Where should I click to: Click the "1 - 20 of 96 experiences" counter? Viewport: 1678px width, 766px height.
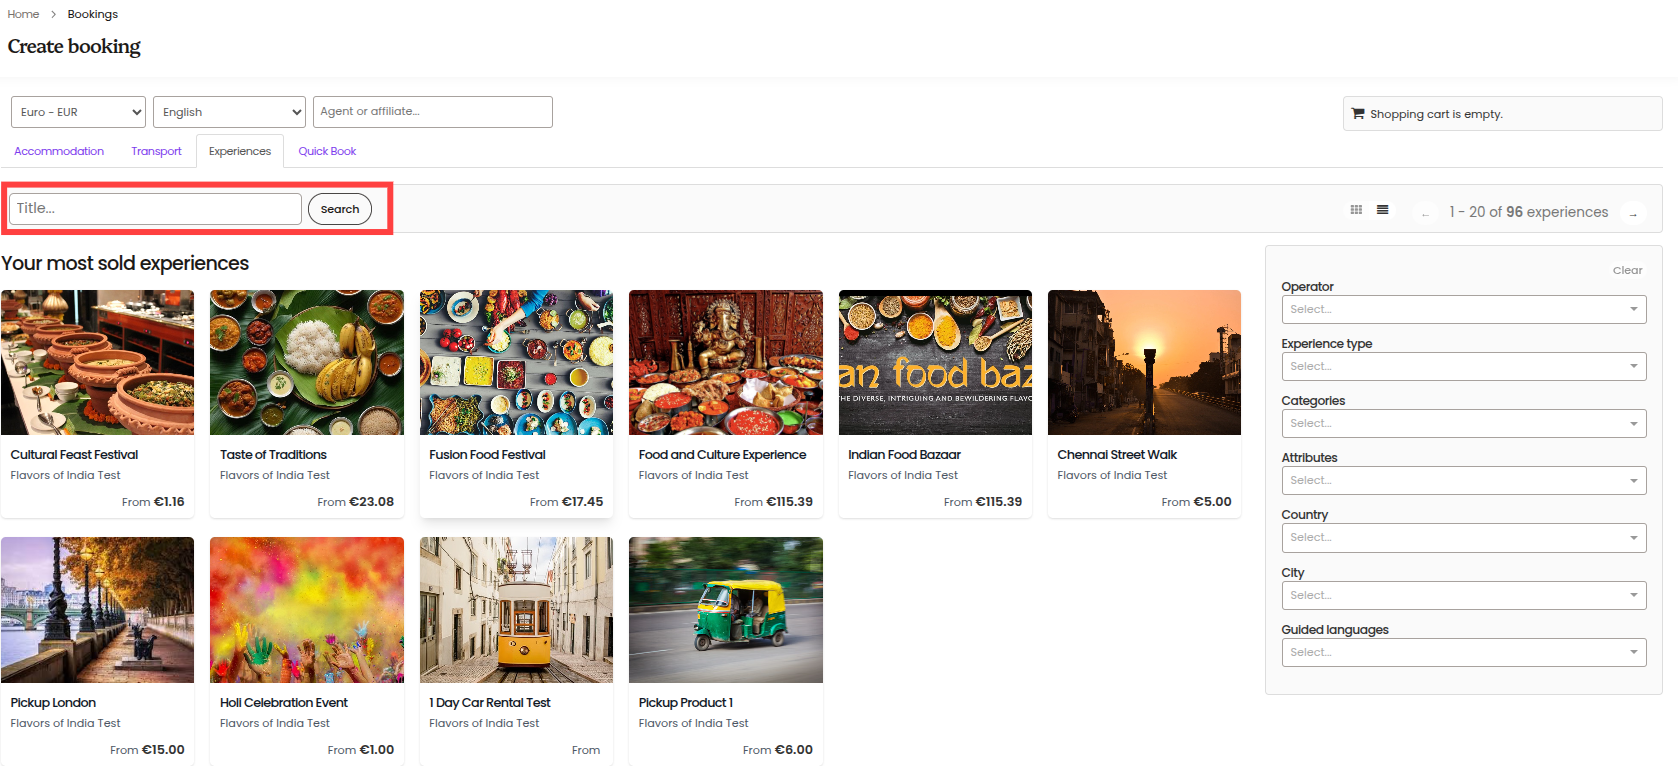[x=1529, y=212]
